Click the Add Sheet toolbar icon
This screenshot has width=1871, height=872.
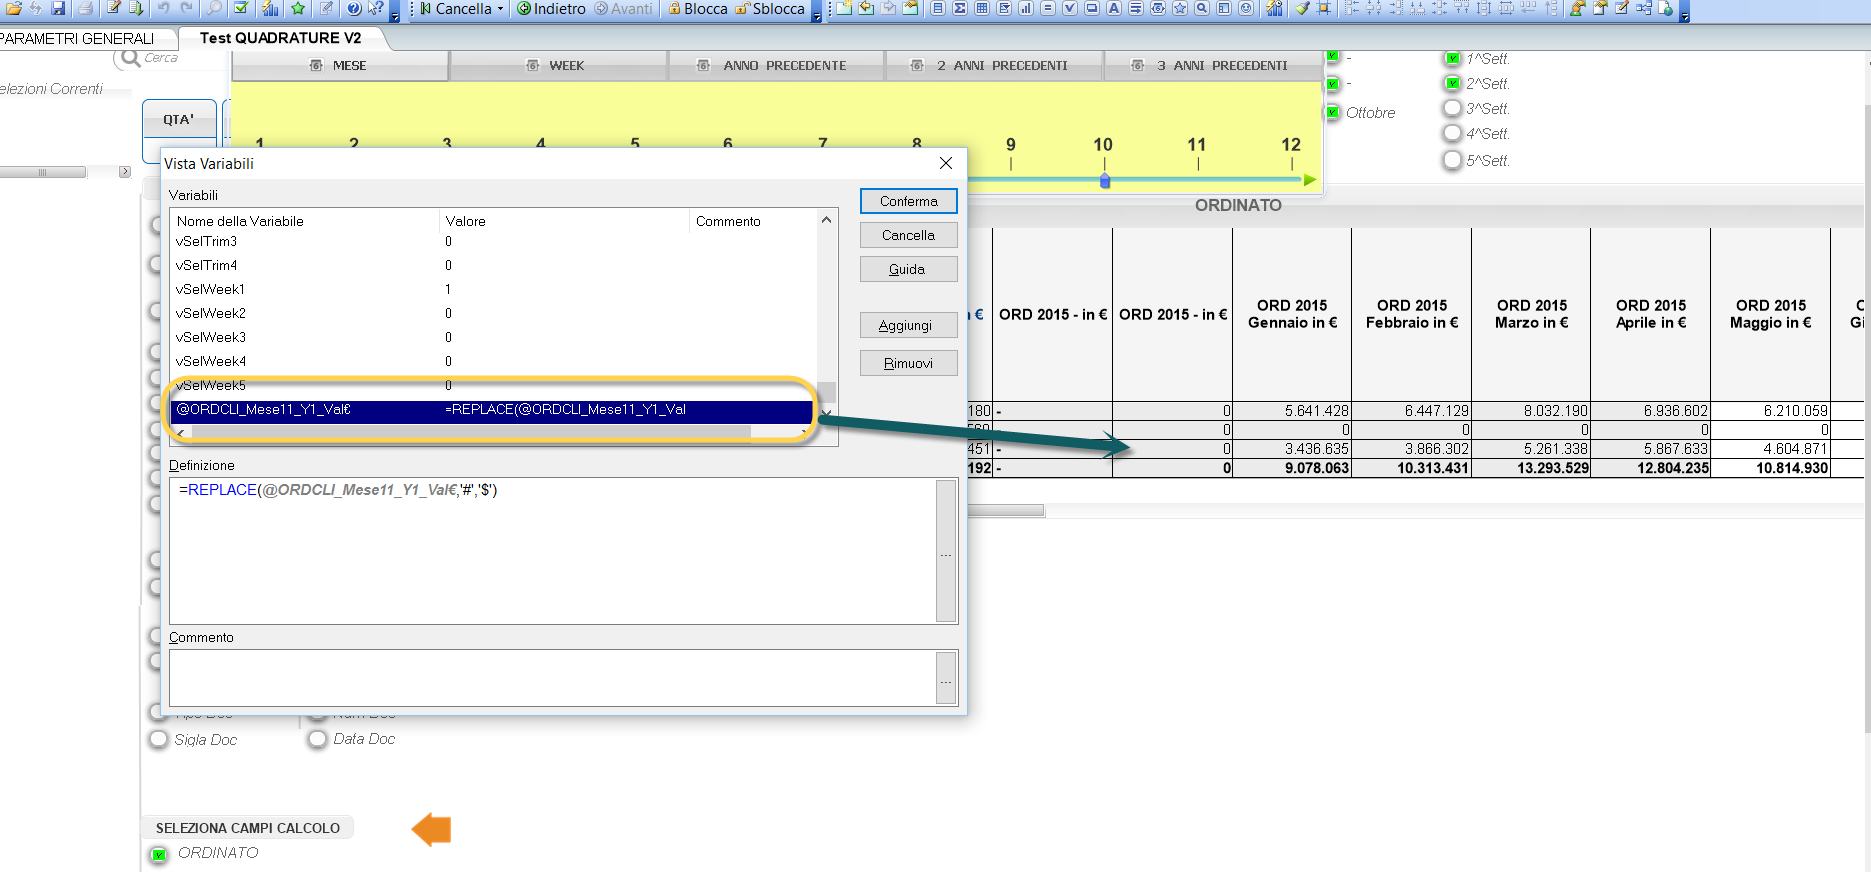click(x=843, y=8)
